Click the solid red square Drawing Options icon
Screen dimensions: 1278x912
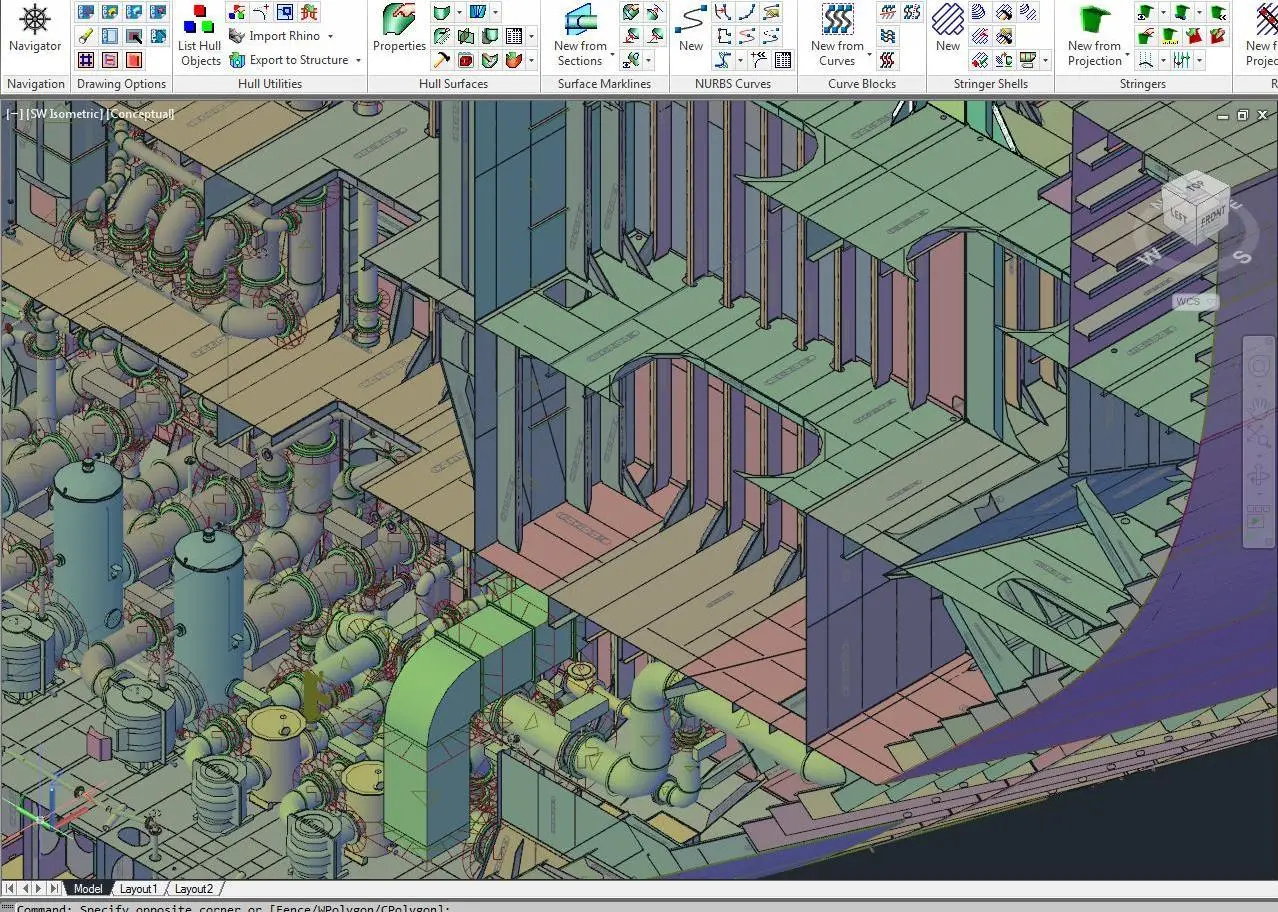click(x=133, y=60)
